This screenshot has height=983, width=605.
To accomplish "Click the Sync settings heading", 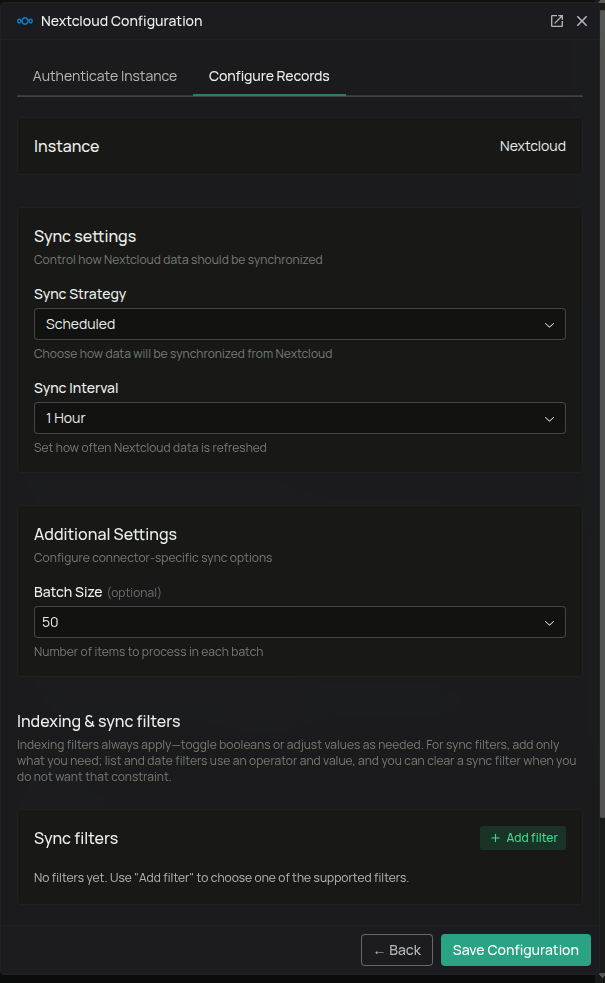I will [85, 236].
